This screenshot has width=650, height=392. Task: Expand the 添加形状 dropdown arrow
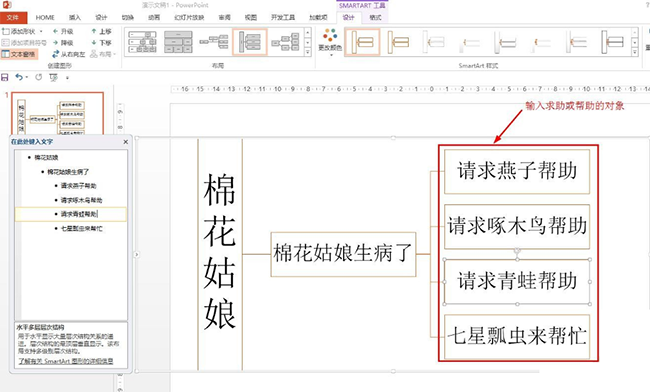[x=41, y=31]
